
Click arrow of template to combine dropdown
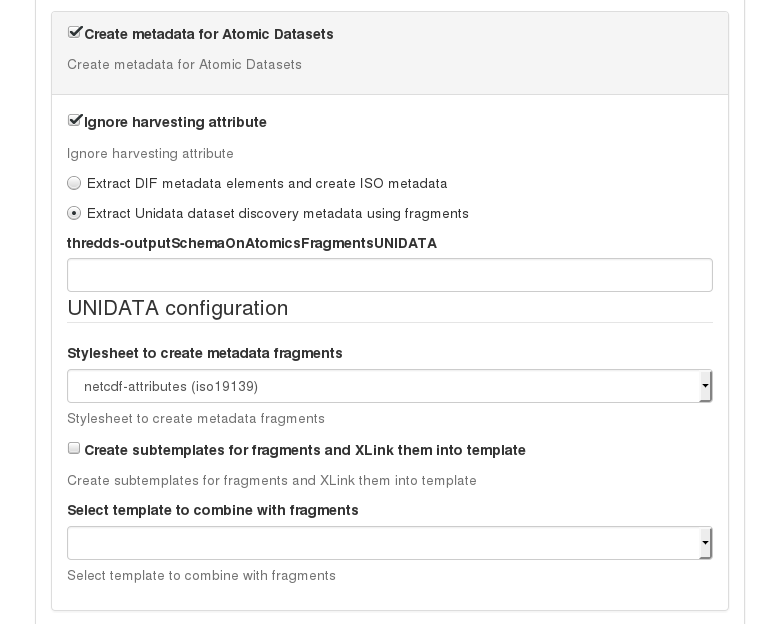point(705,543)
